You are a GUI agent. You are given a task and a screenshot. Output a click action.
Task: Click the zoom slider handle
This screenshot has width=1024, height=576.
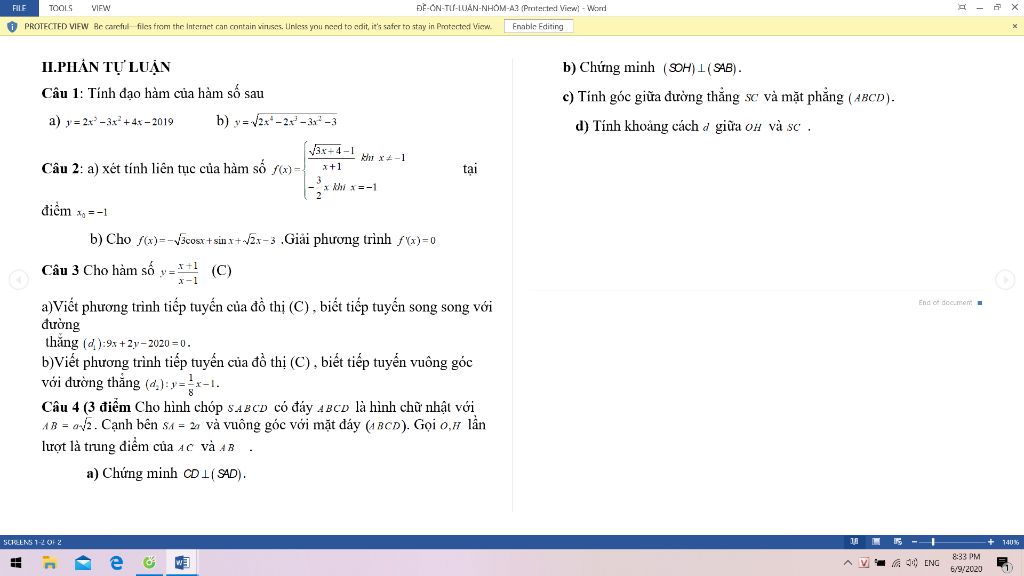[x=933, y=541]
